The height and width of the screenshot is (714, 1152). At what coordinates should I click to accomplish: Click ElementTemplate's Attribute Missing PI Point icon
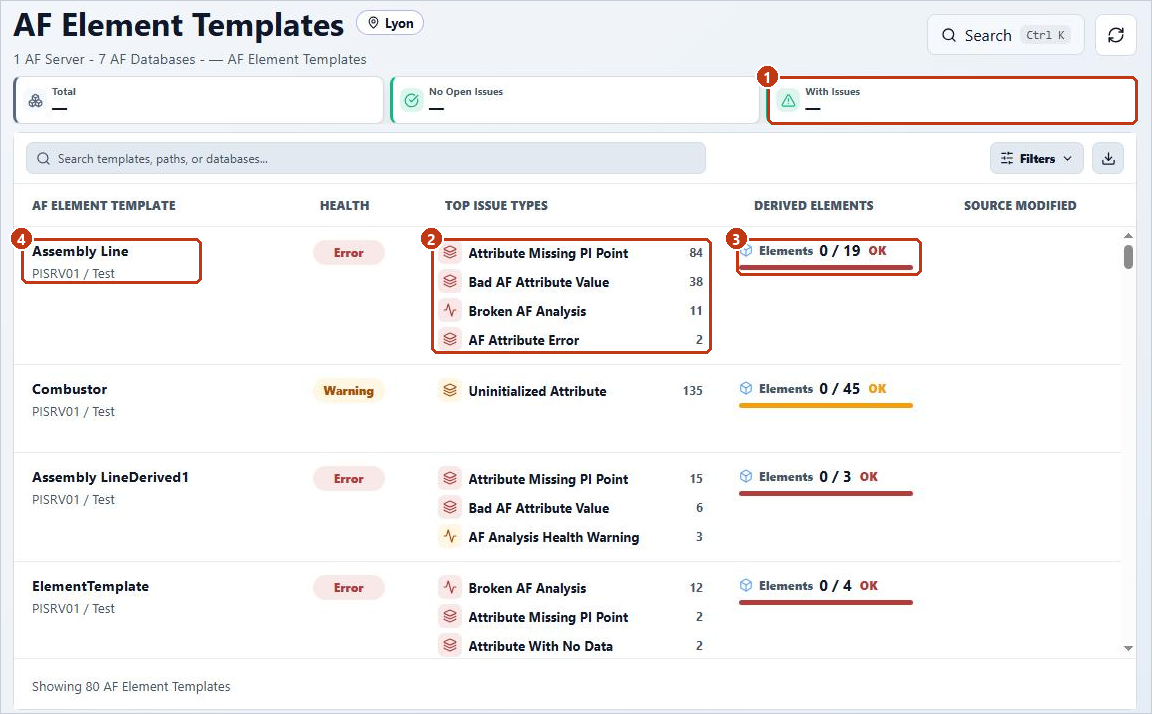(x=450, y=616)
